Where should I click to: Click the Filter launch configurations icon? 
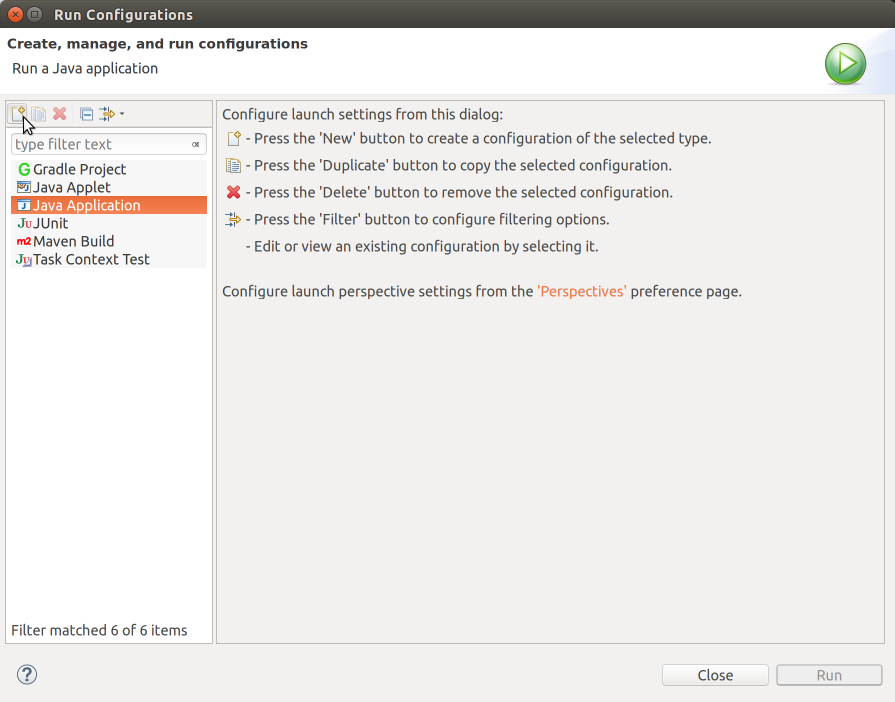(x=107, y=114)
